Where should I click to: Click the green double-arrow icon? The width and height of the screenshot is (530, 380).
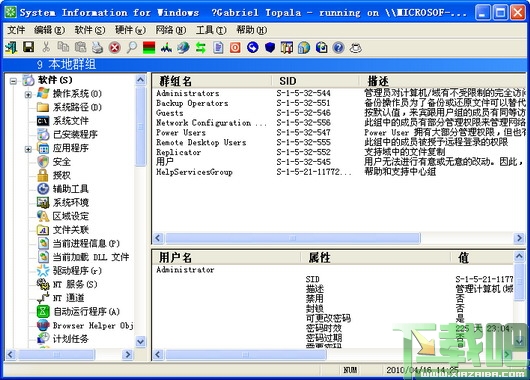[x=201, y=48]
